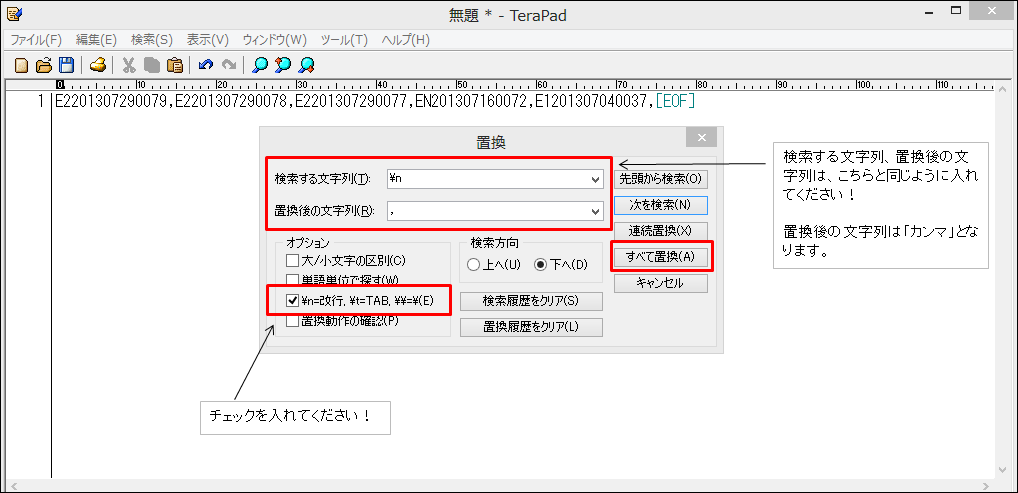The image size is (1018, 493).
Task: Click the Paste clipboard icon
Action: coord(174,65)
